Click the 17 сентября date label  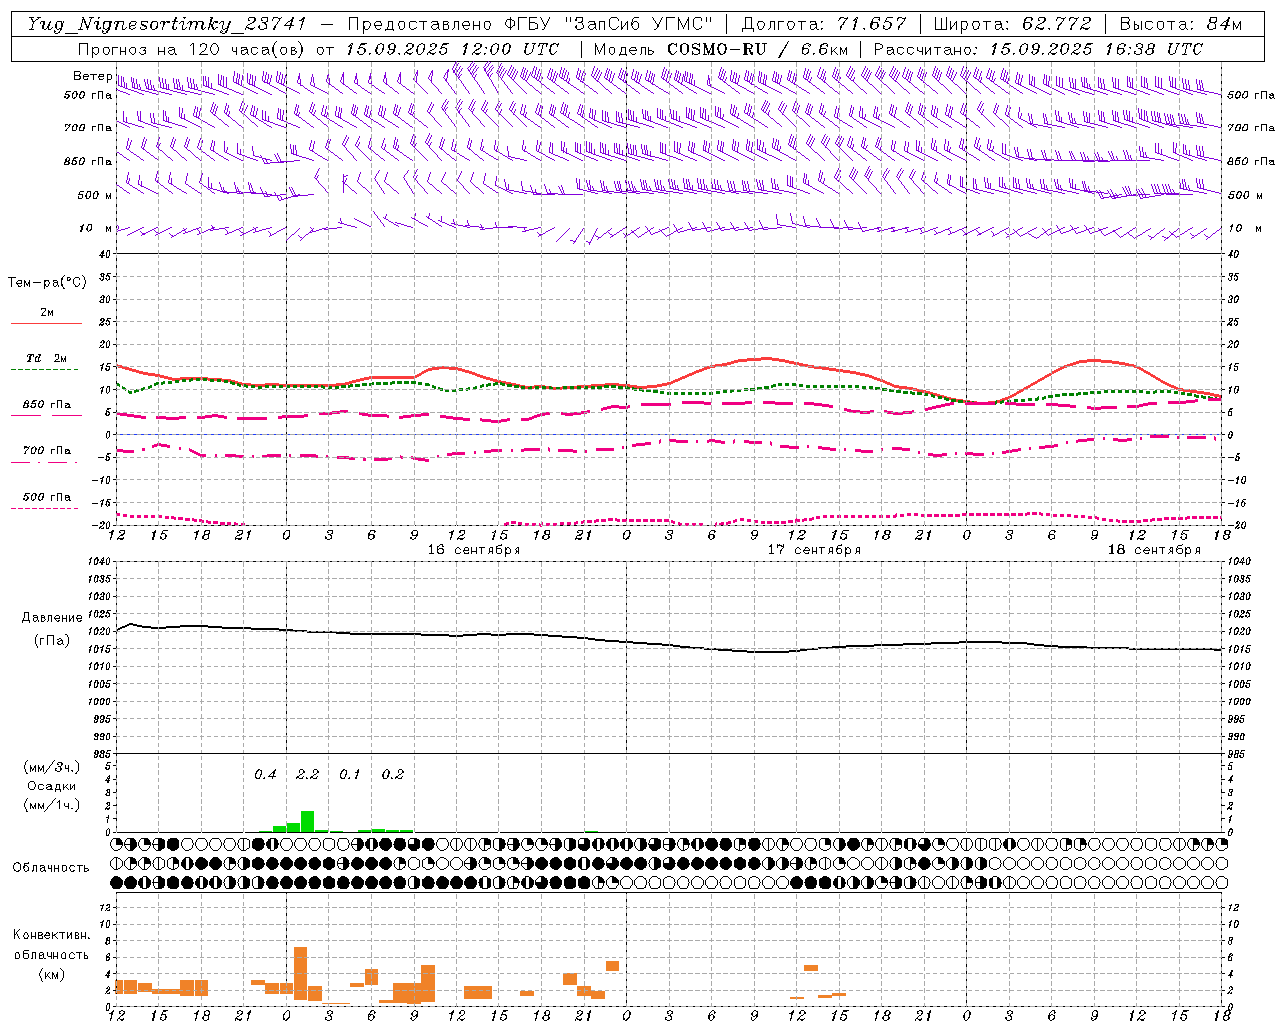pyautogui.click(x=814, y=550)
